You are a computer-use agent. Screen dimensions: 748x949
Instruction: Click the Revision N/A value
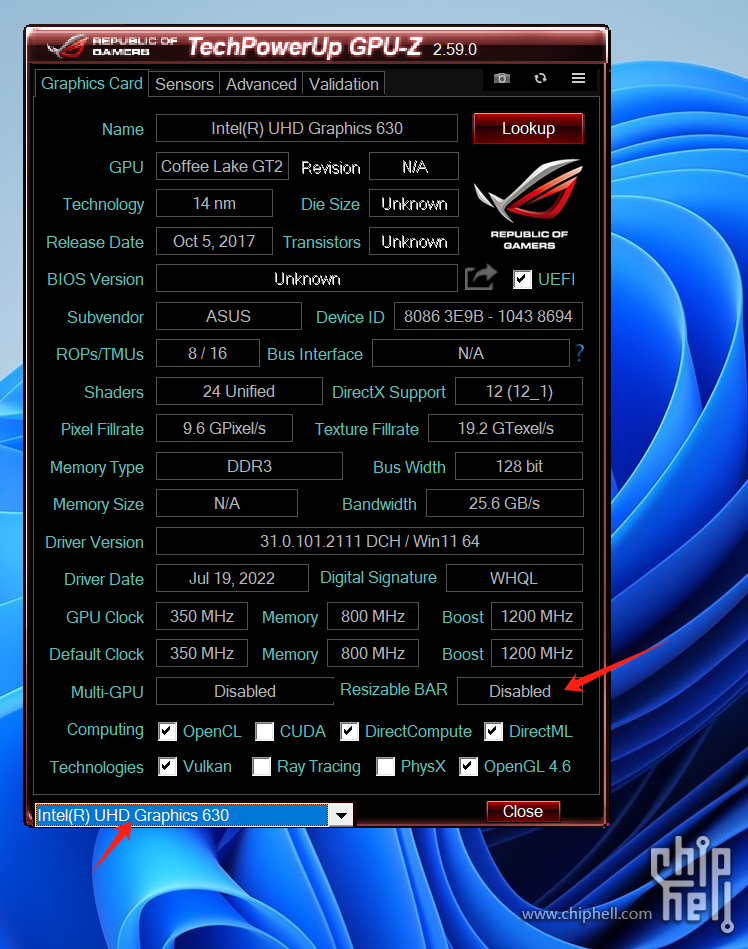pos(414,166)
